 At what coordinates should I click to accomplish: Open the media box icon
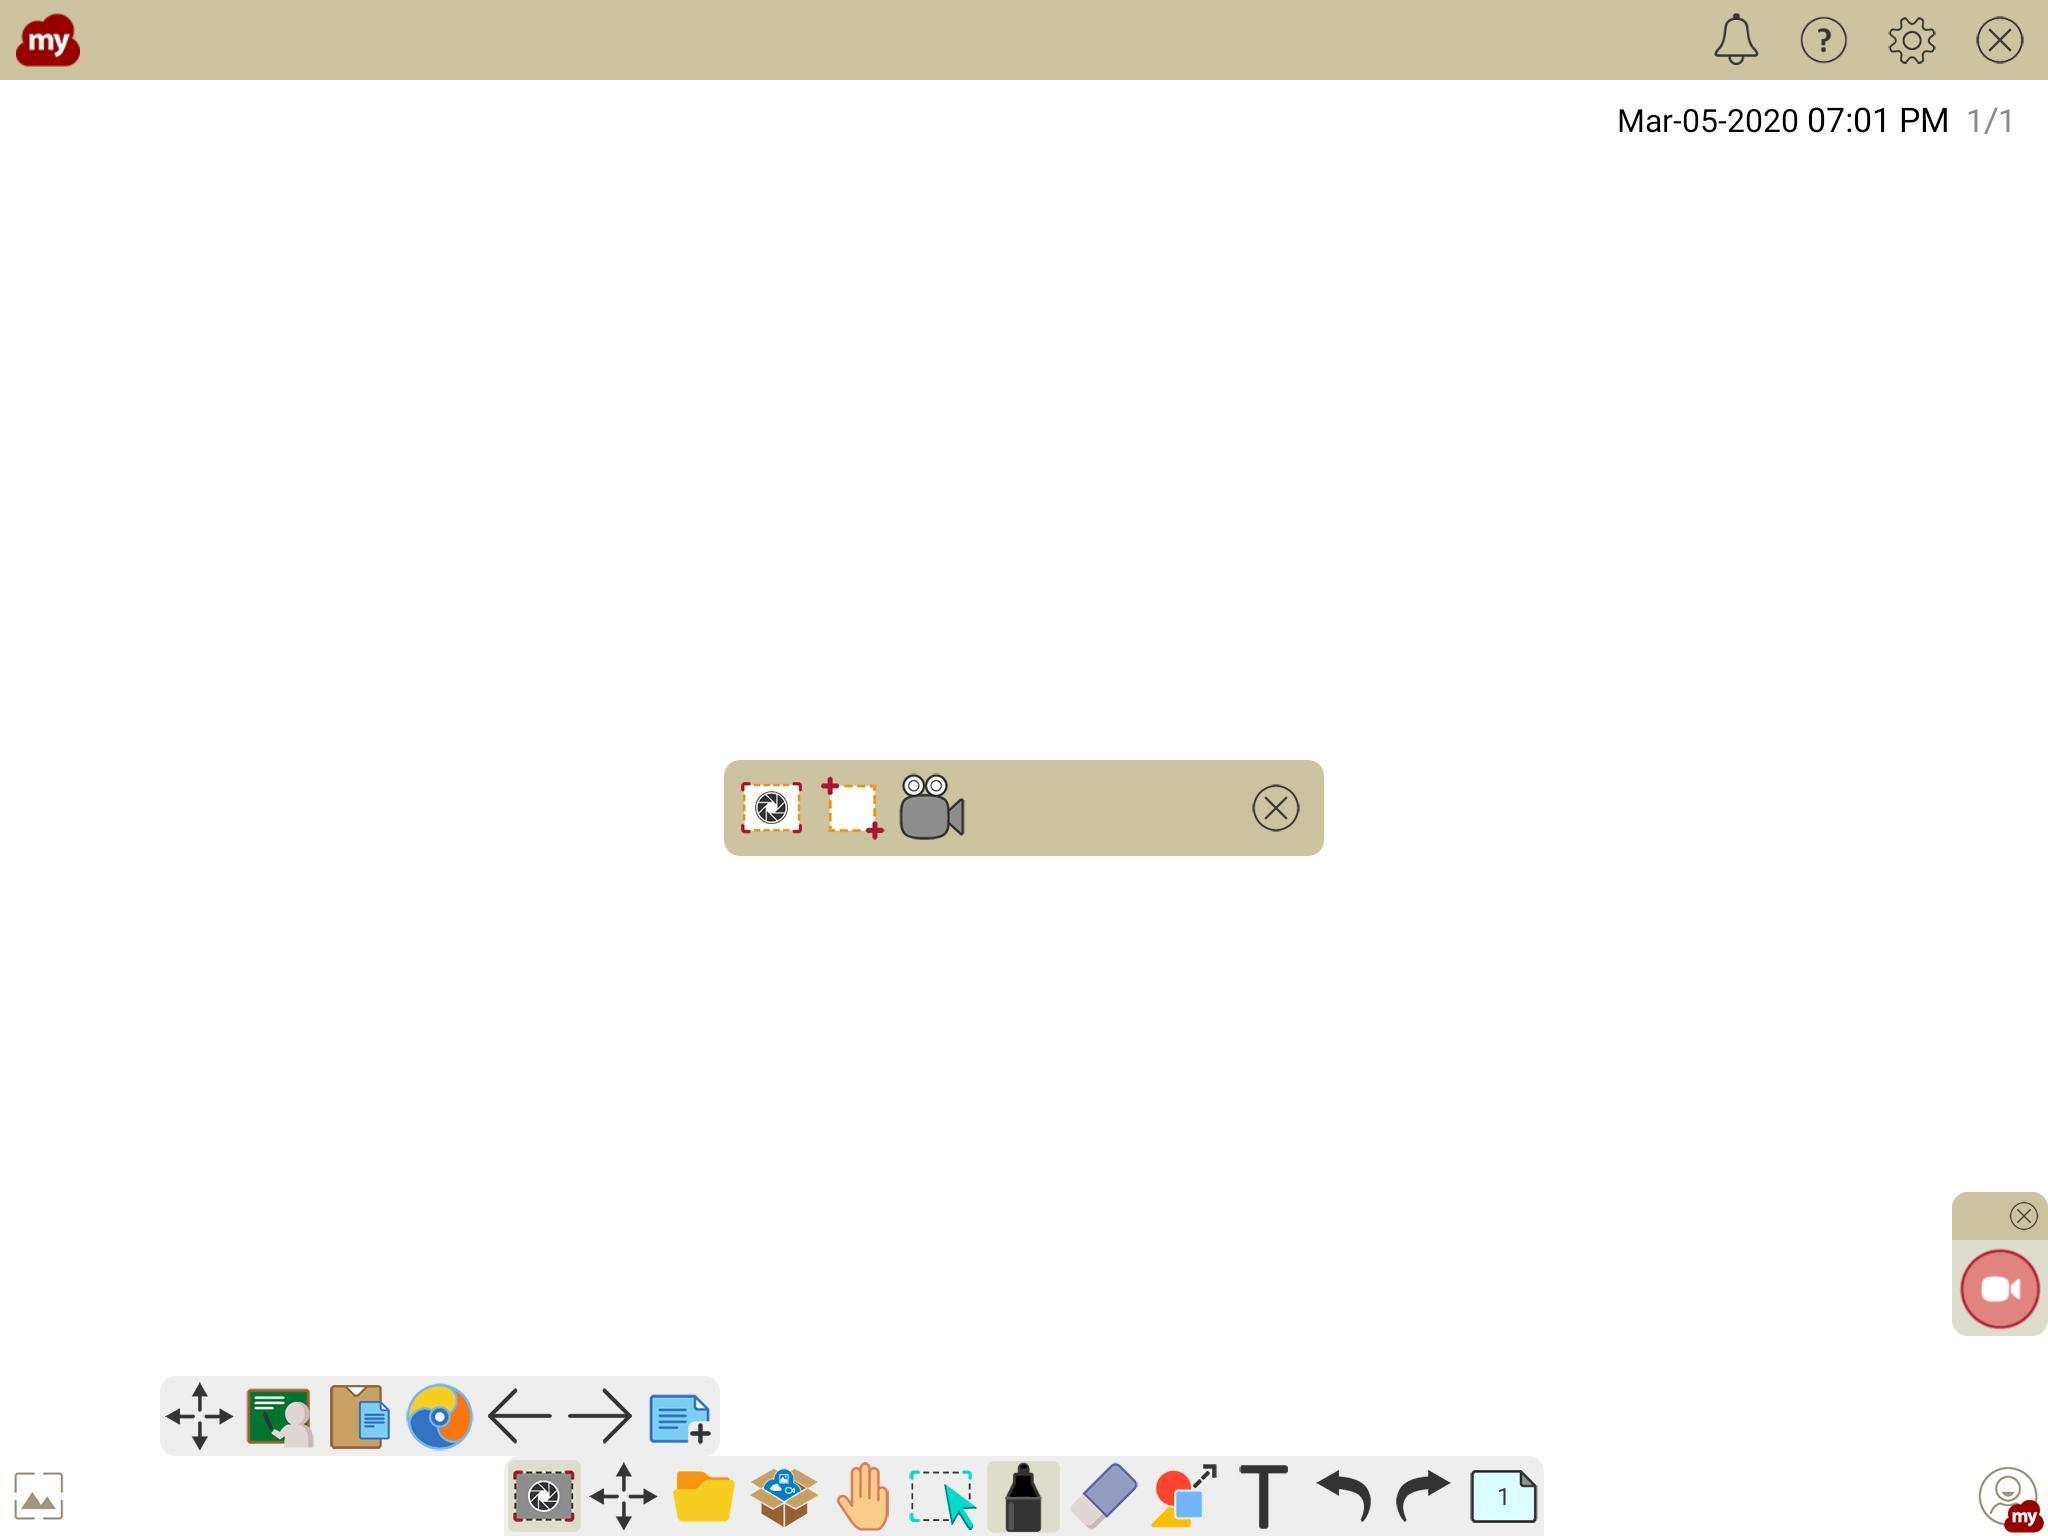pyautogui.click(x=783, y=1496)
